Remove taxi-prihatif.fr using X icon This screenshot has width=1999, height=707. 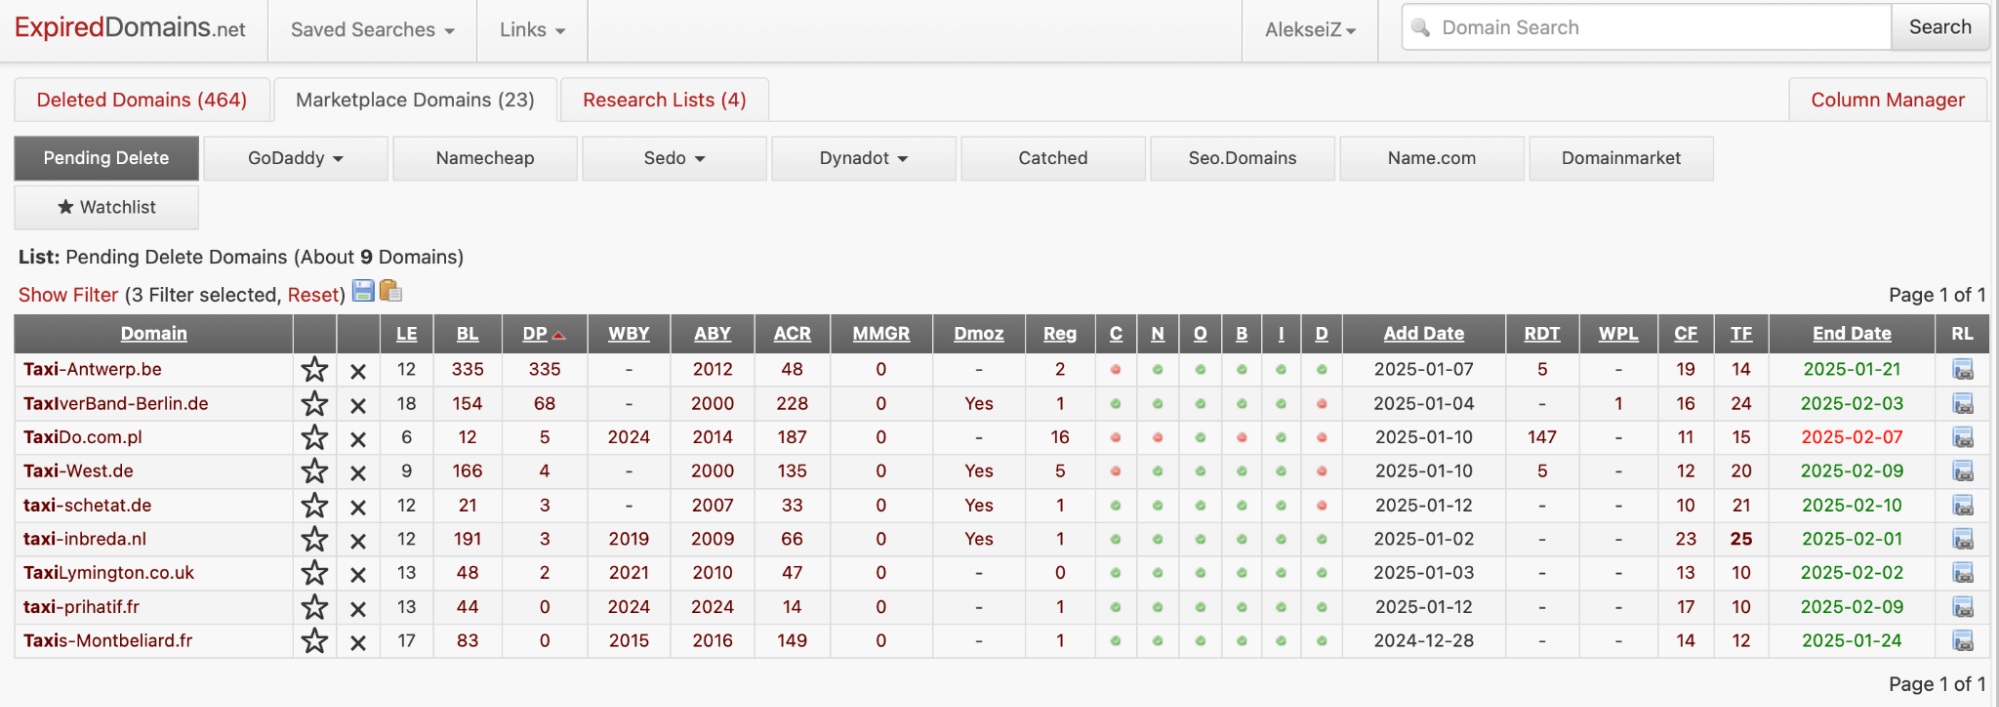tap(358, 608)
